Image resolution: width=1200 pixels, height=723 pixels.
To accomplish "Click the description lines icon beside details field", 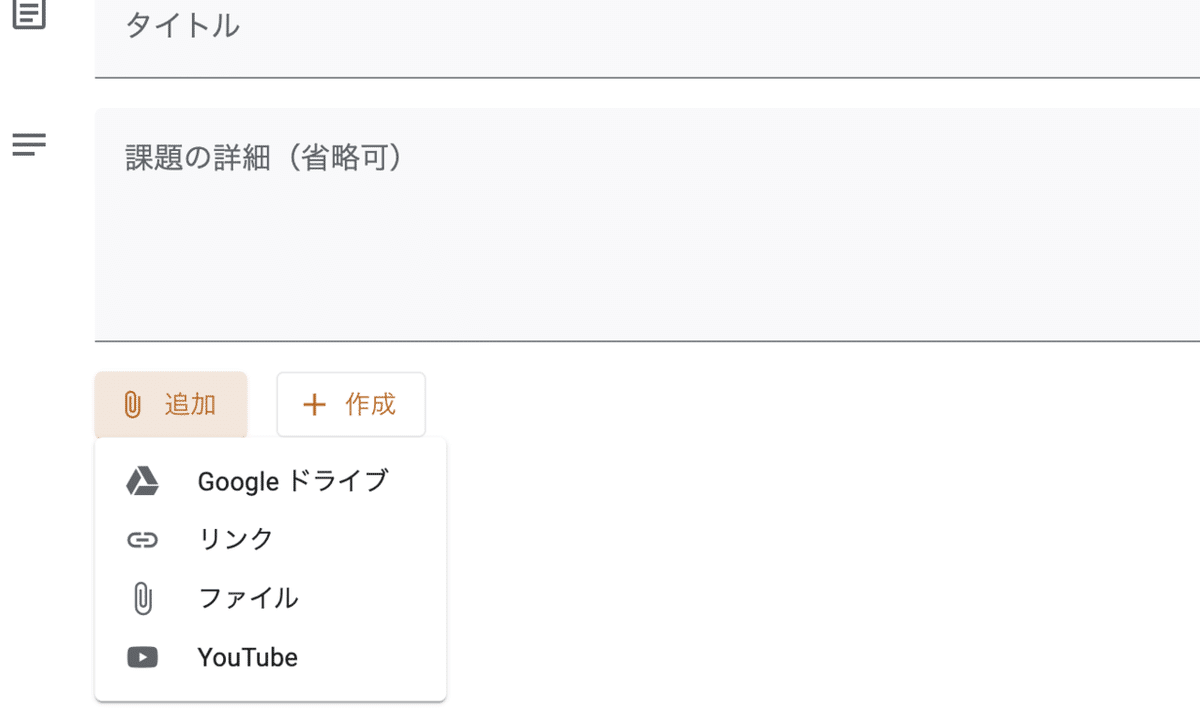I will click(28, 144).
